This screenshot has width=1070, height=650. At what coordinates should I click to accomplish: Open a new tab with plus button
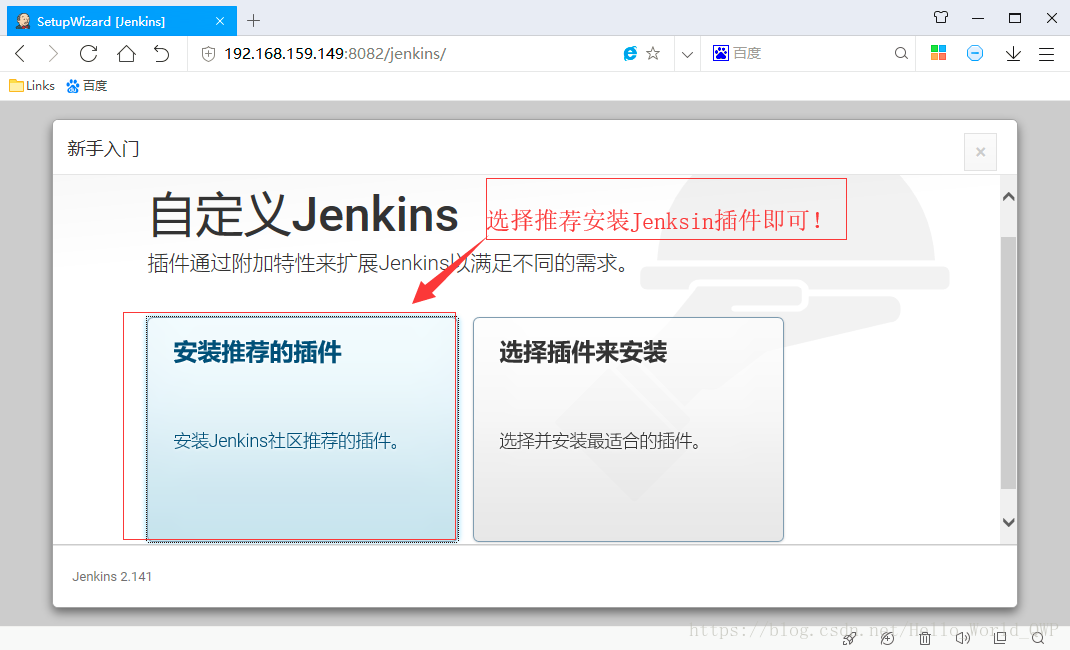point(253,21)
